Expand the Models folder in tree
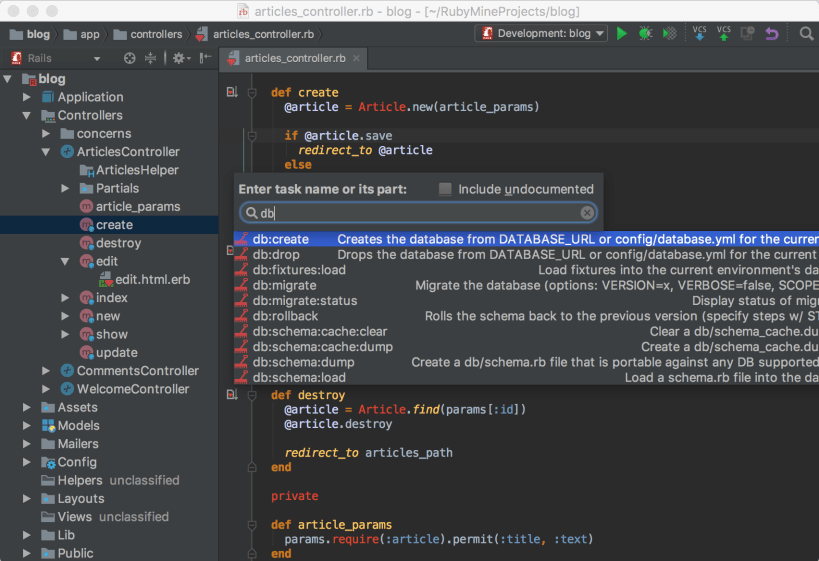This screenshot has width=819, height=561. point(28,426)
